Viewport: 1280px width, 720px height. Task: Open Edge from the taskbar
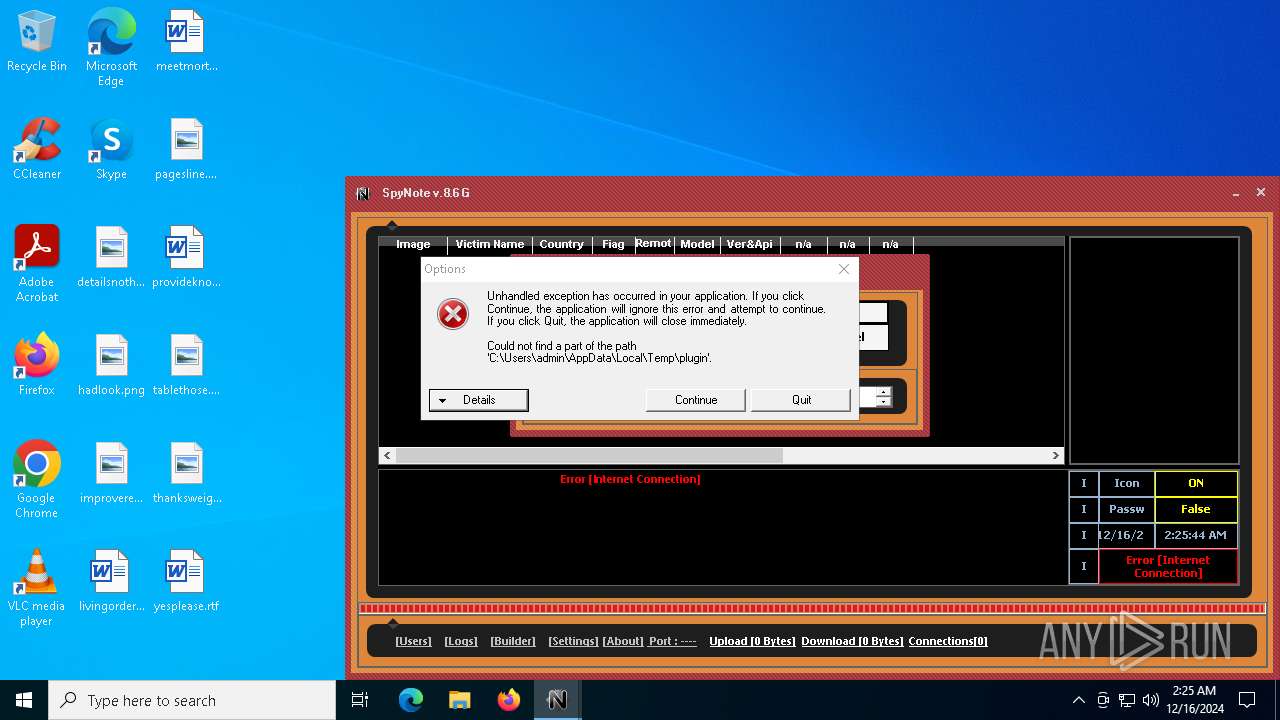pos(411,700)
